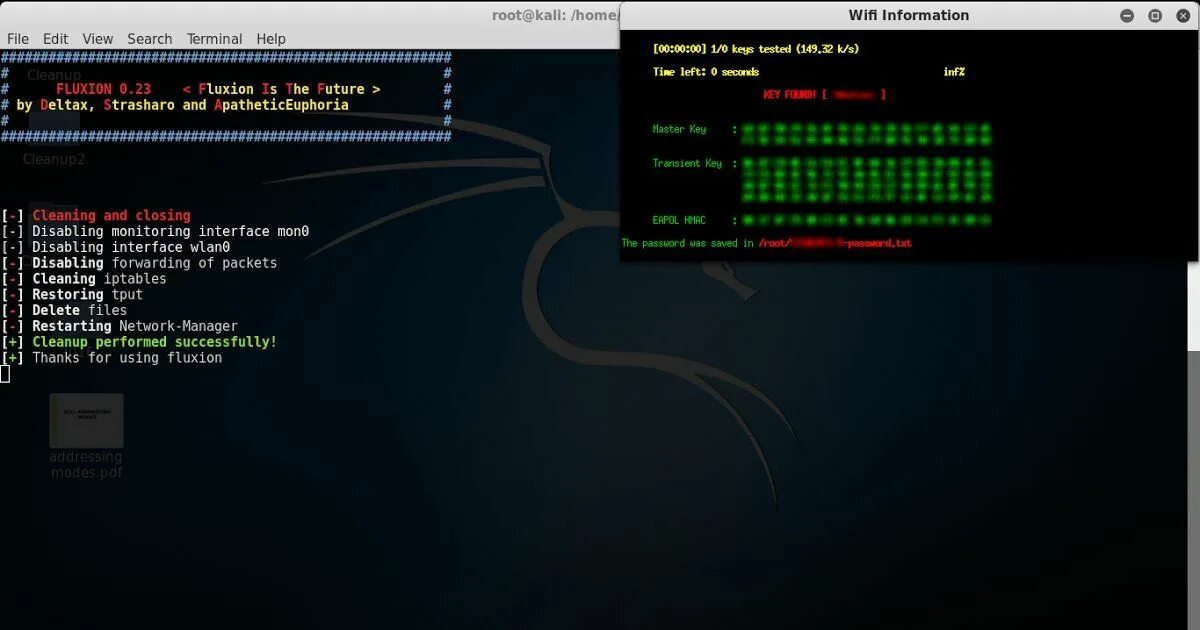The height and width of the screenshot is (630, 1200).
Task: Click the "by Deltax, Strasharo" credits line
Action: (183, 105)
